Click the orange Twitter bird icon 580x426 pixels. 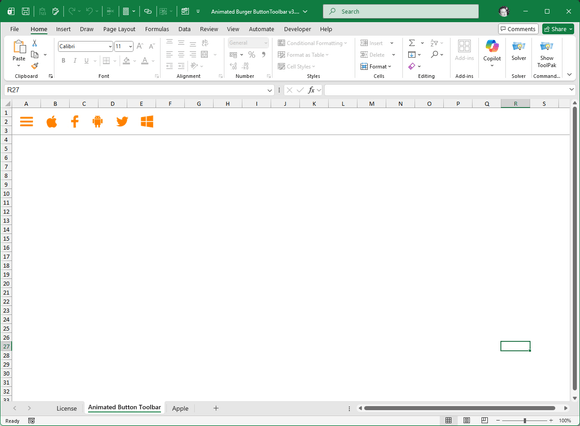[x=122, y=121]
